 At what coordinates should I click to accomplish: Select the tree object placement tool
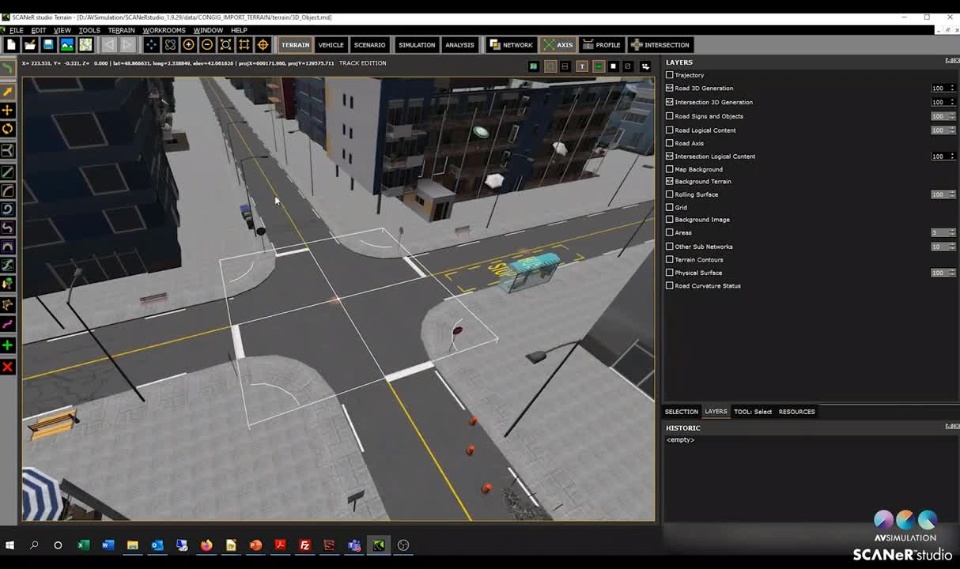(8, 284)
